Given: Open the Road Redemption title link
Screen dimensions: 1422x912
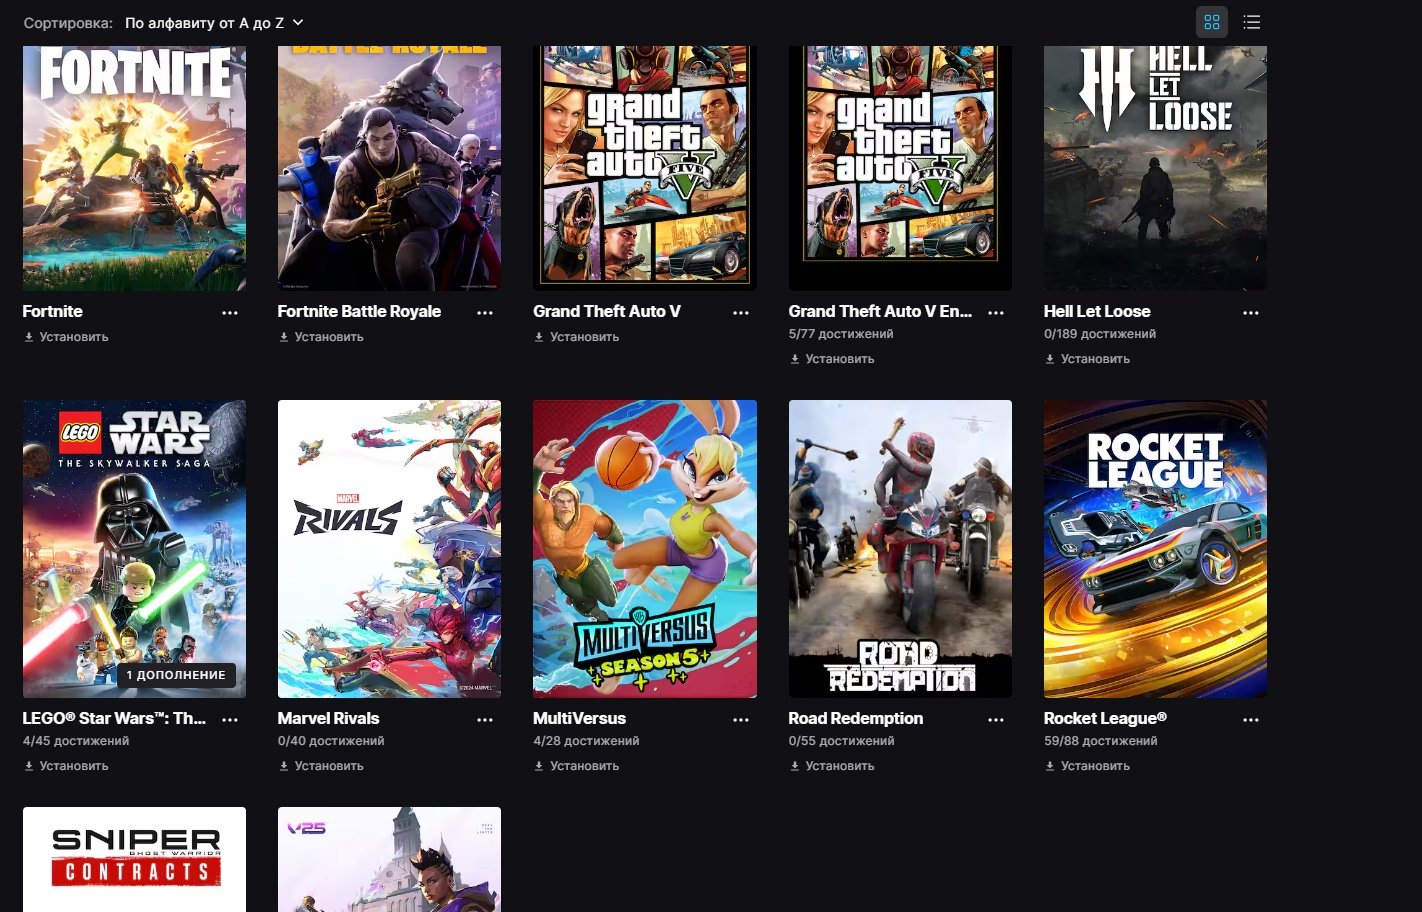Looking at the screenshot, I should tap(855, 718).
